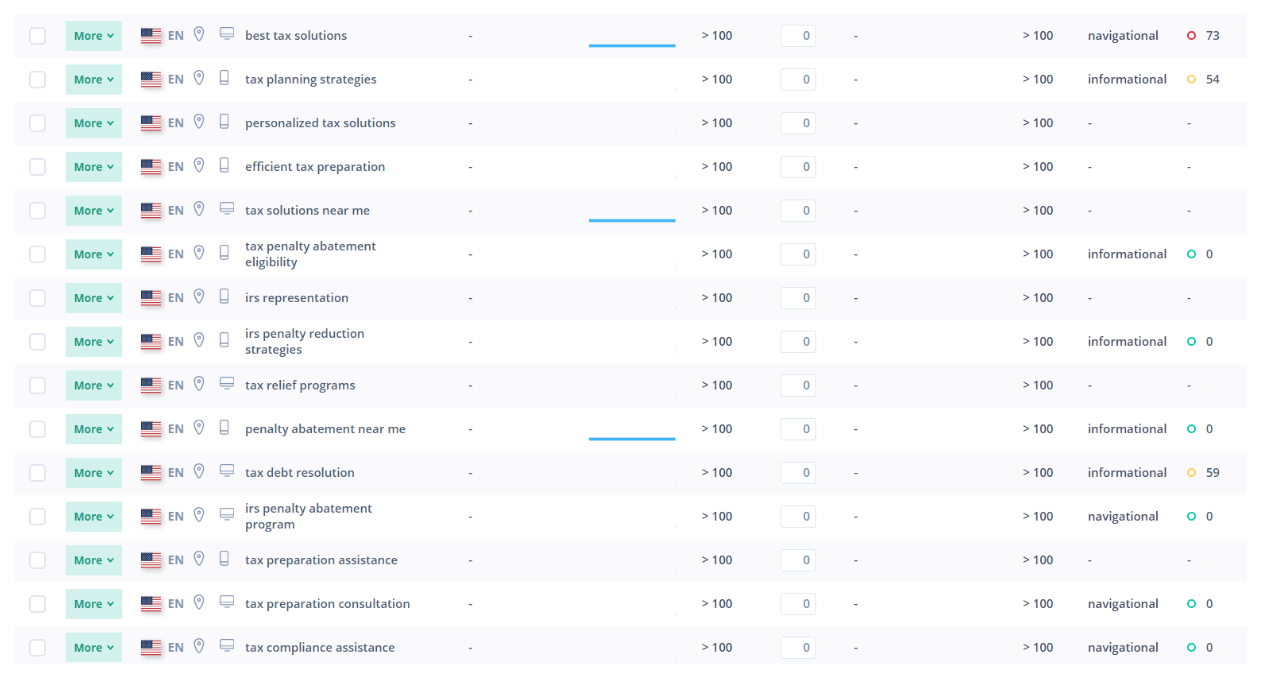This screenshot has width=1282, height=681.
Task: Click location pin in 'irs representation' row
Action: (x=199, y=297)
